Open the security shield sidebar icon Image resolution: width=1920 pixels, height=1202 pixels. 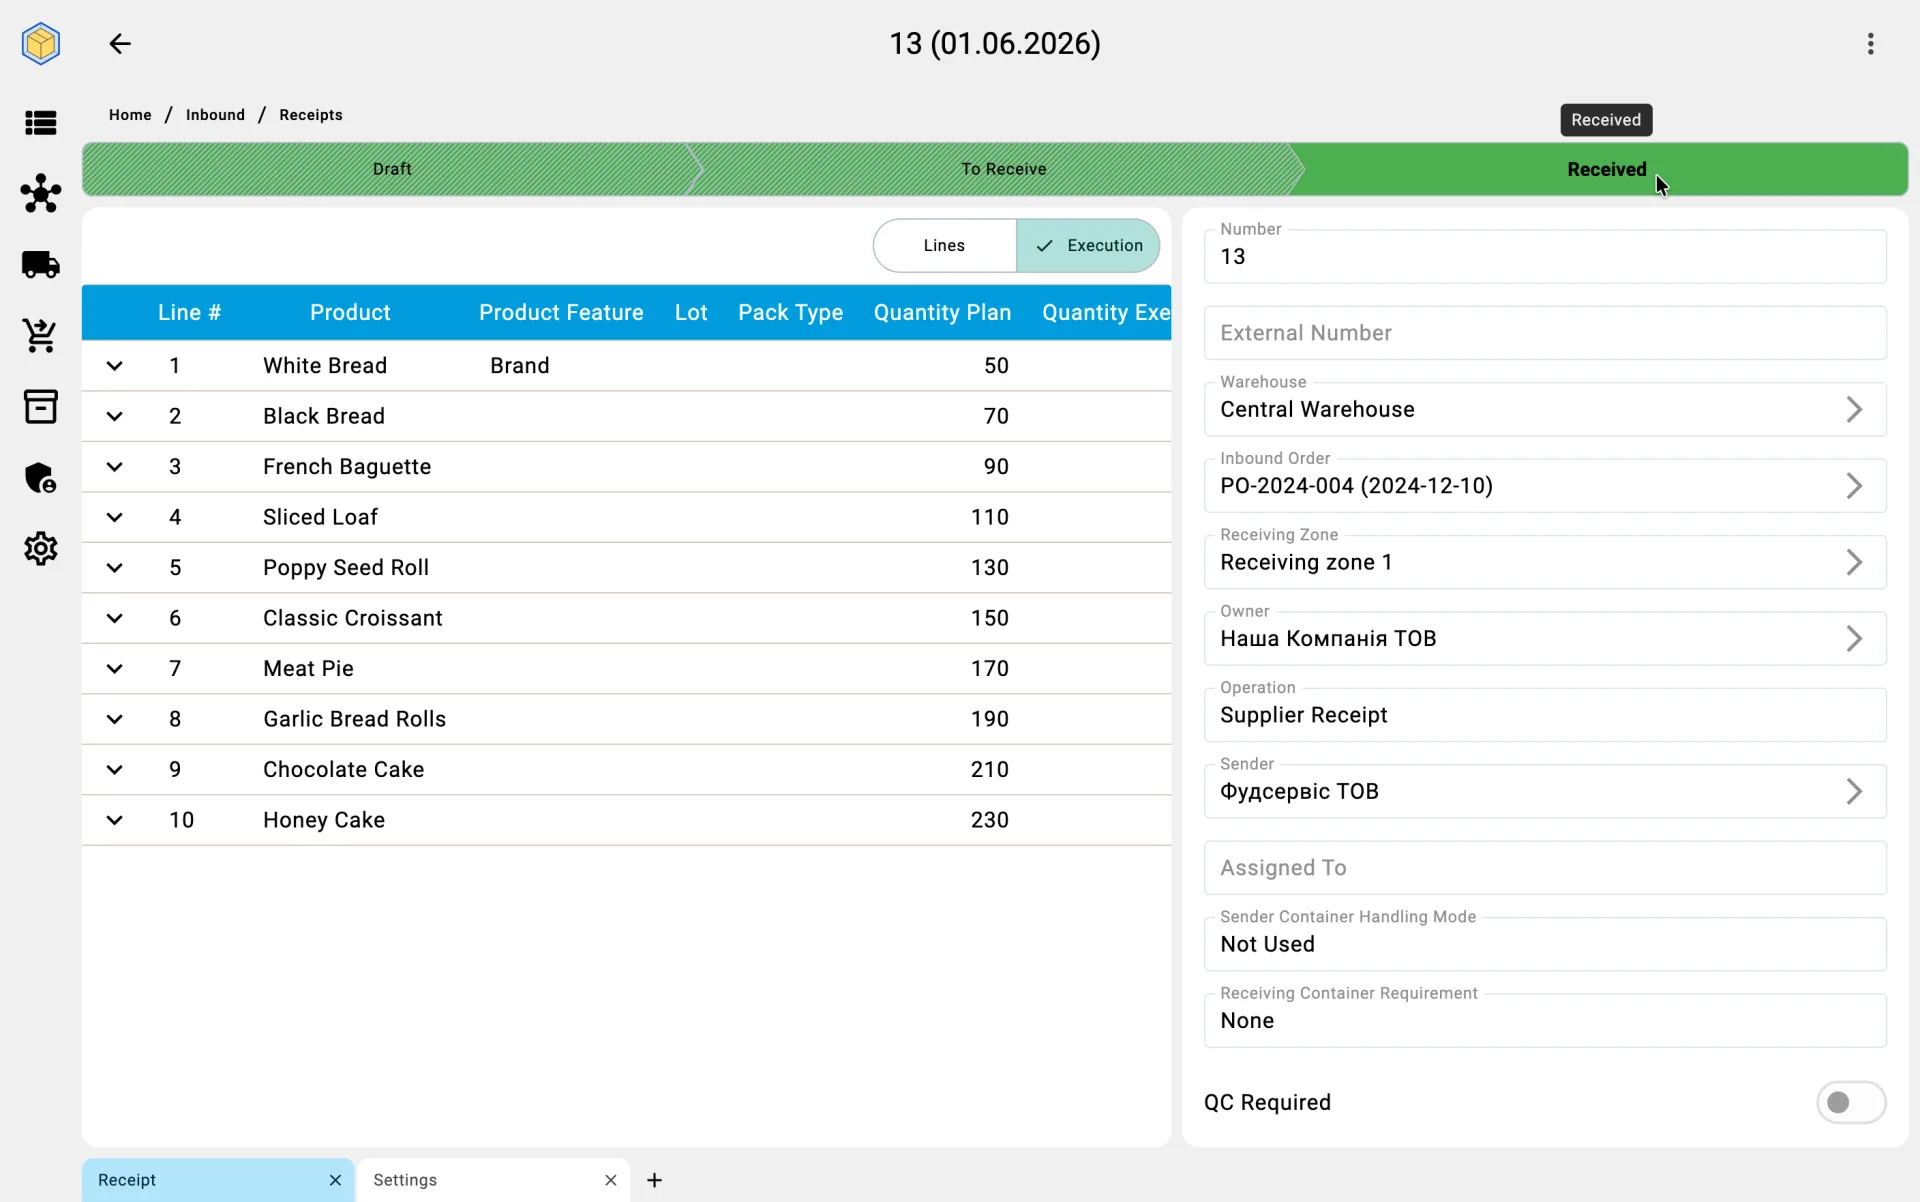click(41, 478)
